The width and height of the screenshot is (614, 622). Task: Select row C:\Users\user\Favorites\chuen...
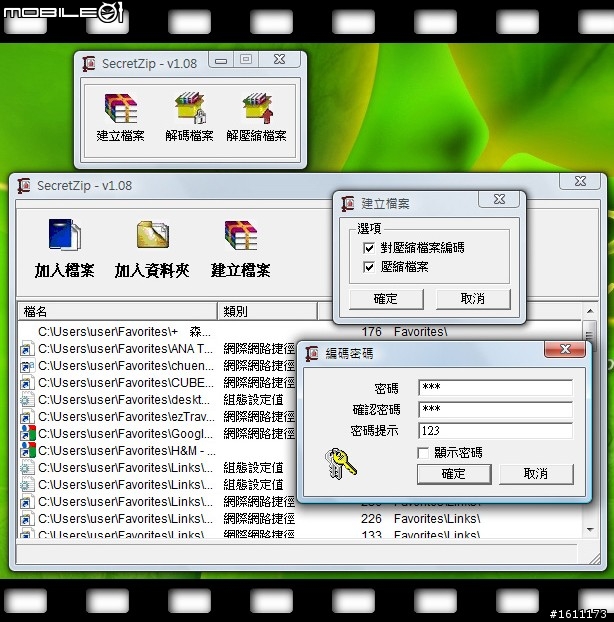pyautogui.click(x=126, y=366)
